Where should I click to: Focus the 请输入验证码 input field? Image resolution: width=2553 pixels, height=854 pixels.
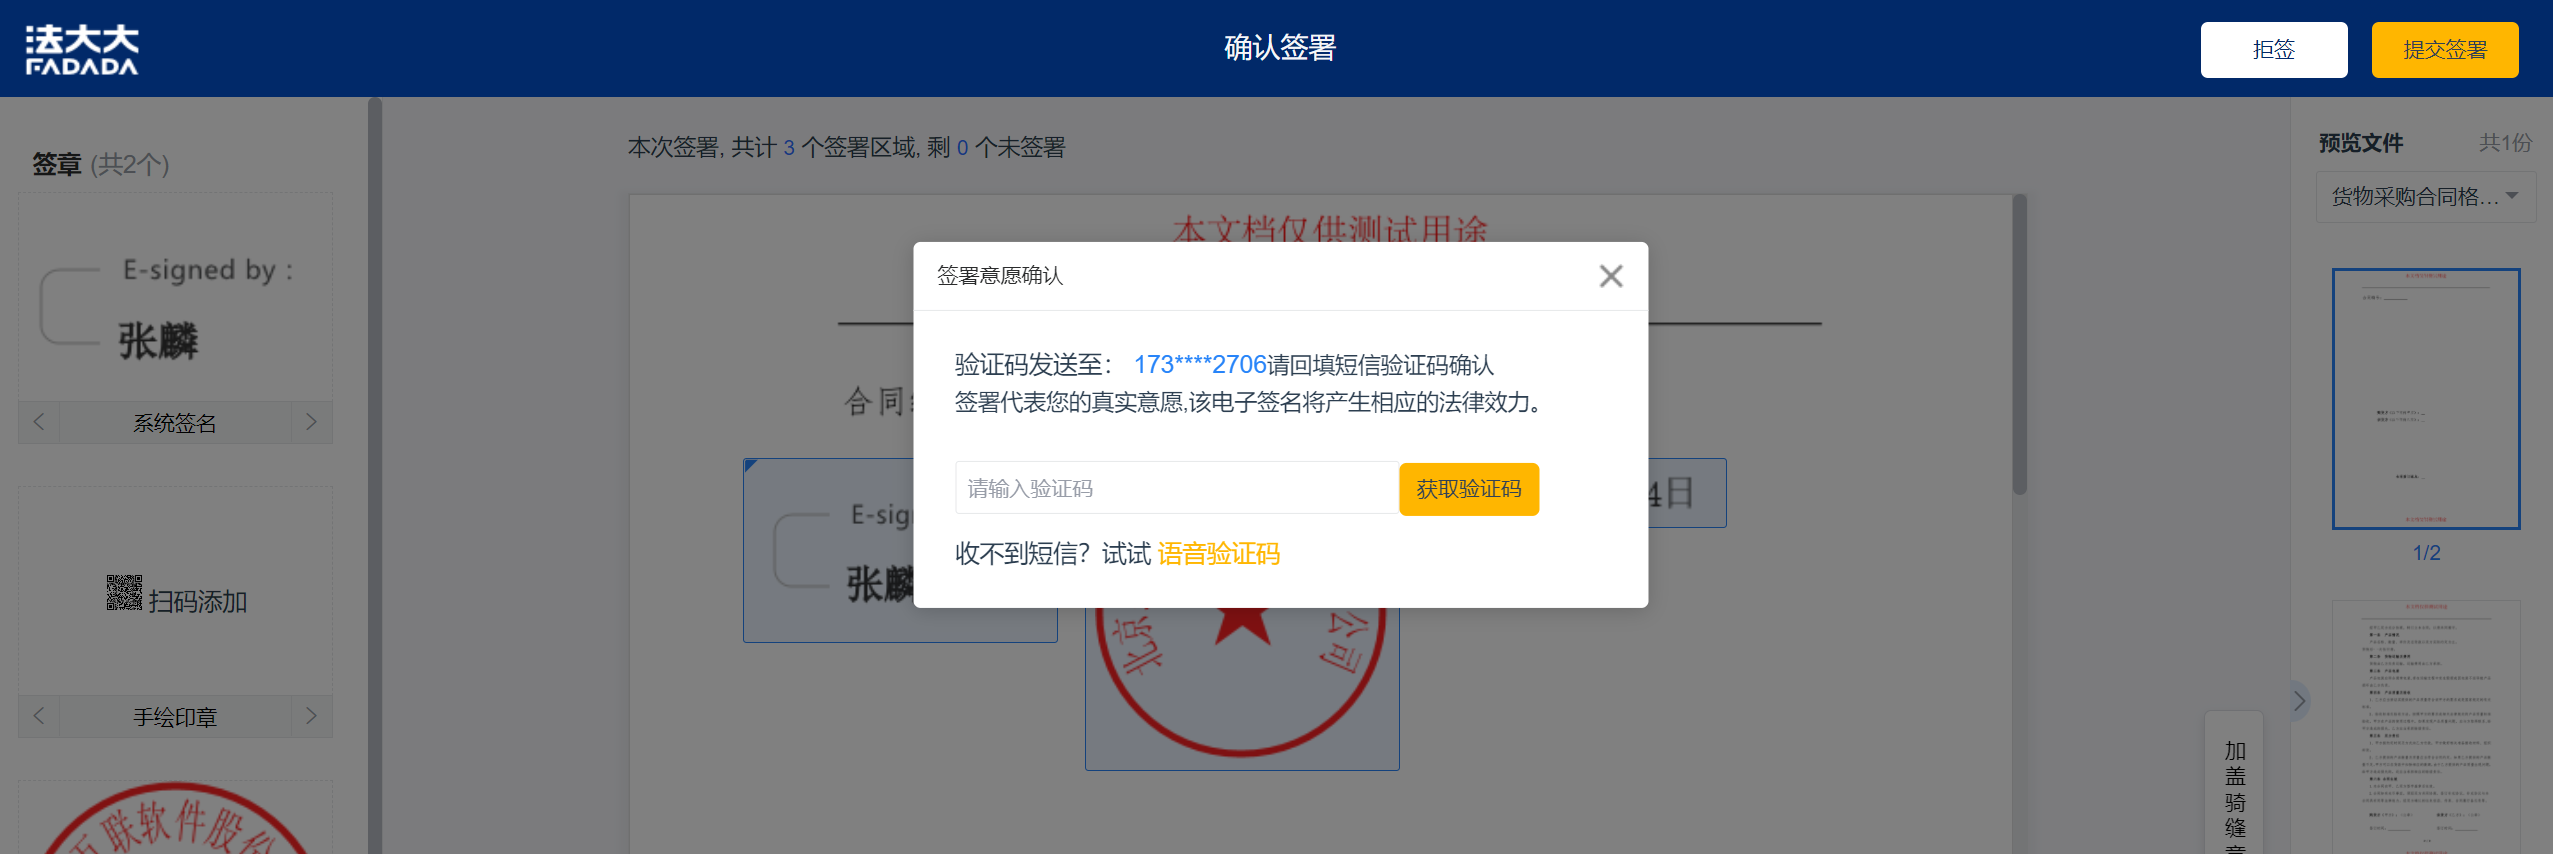(x=1176, y=488)
